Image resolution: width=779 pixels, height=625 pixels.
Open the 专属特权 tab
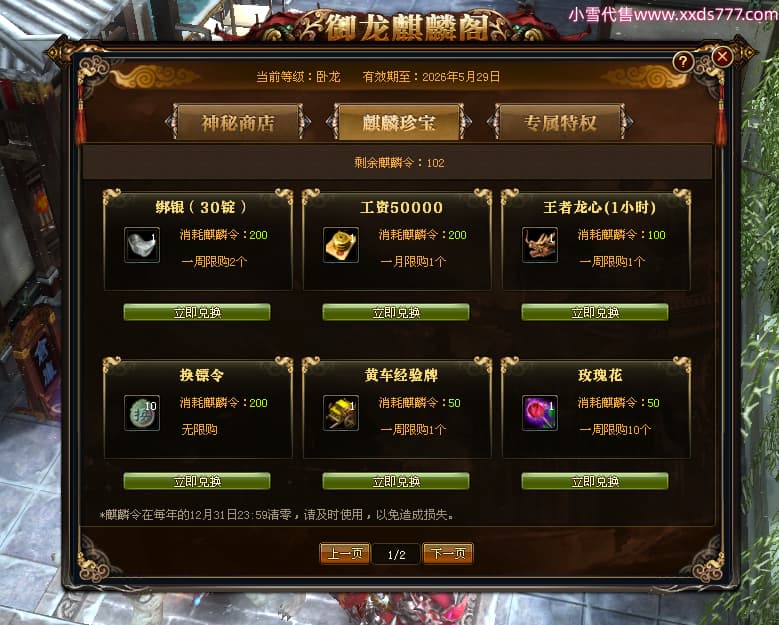click(x=560, y=122)
